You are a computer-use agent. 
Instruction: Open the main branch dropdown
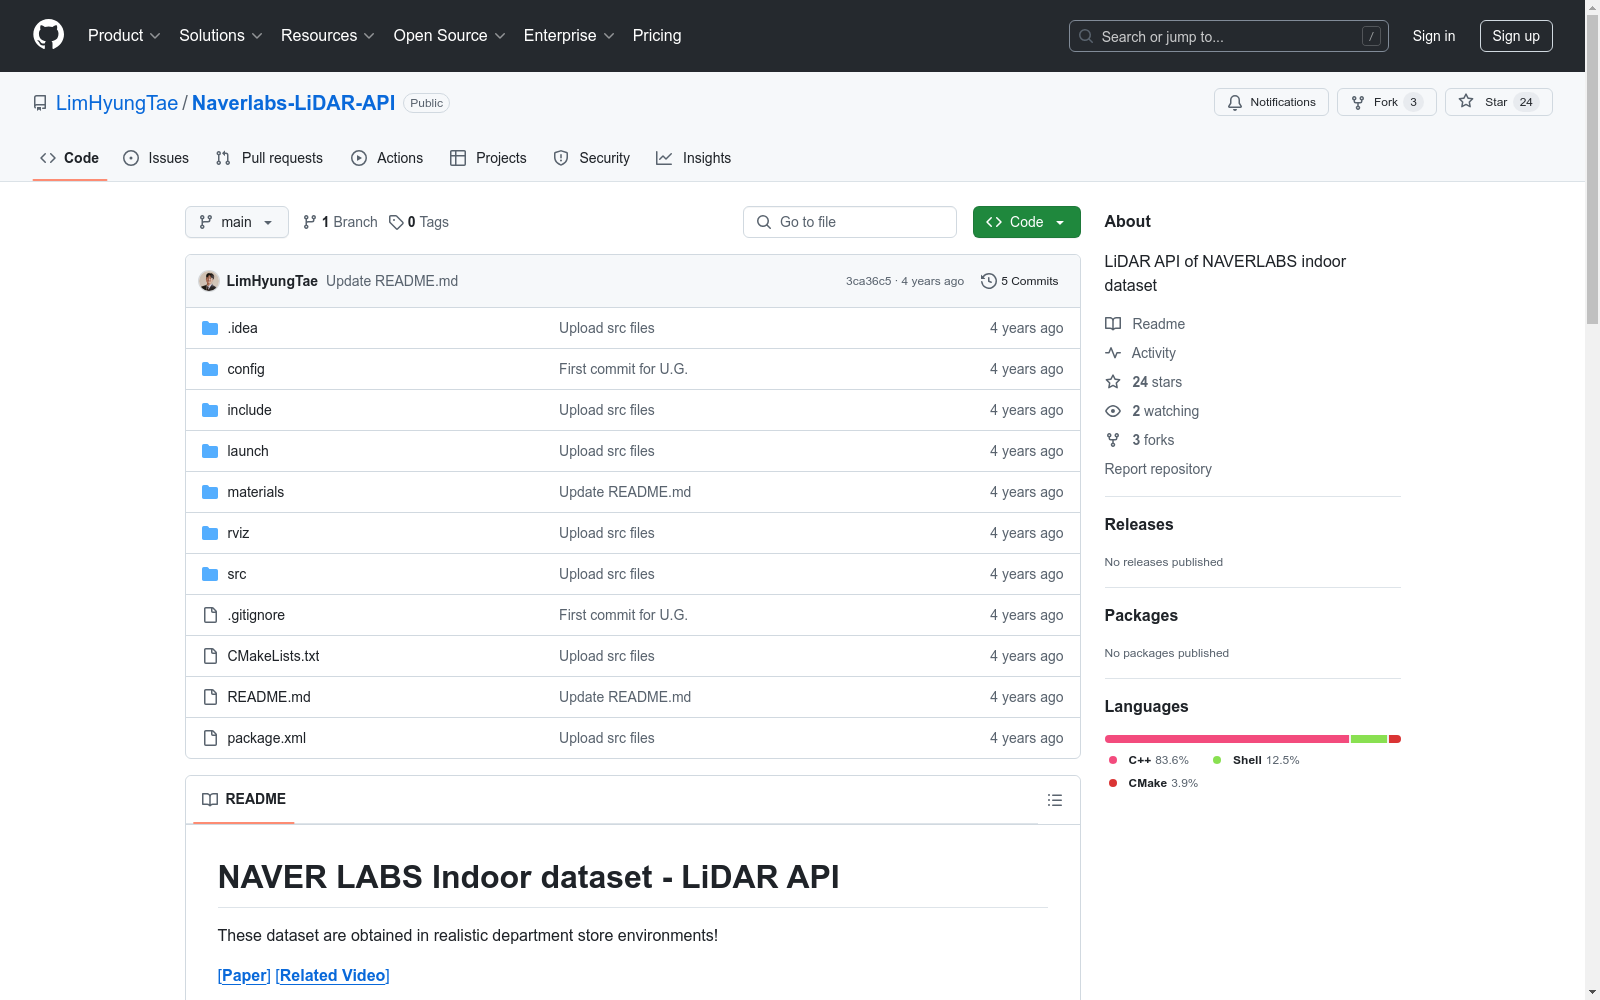pyautogui.click(x=236, y=222)
